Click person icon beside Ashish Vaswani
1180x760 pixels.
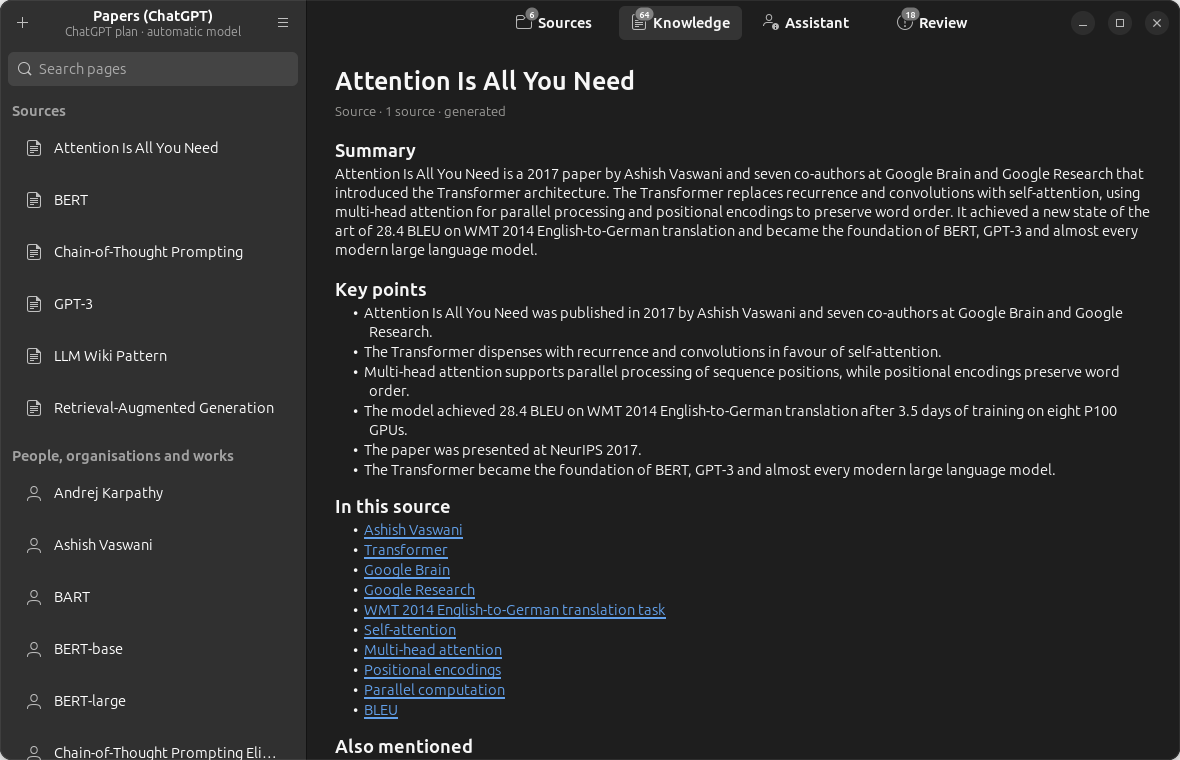34,546
